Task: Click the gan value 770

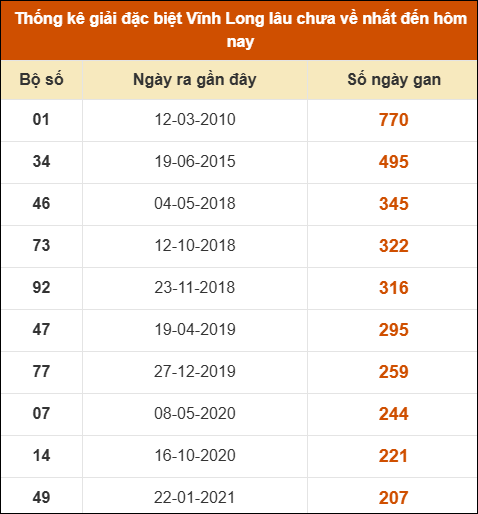Action: click(x=394, y=120)
